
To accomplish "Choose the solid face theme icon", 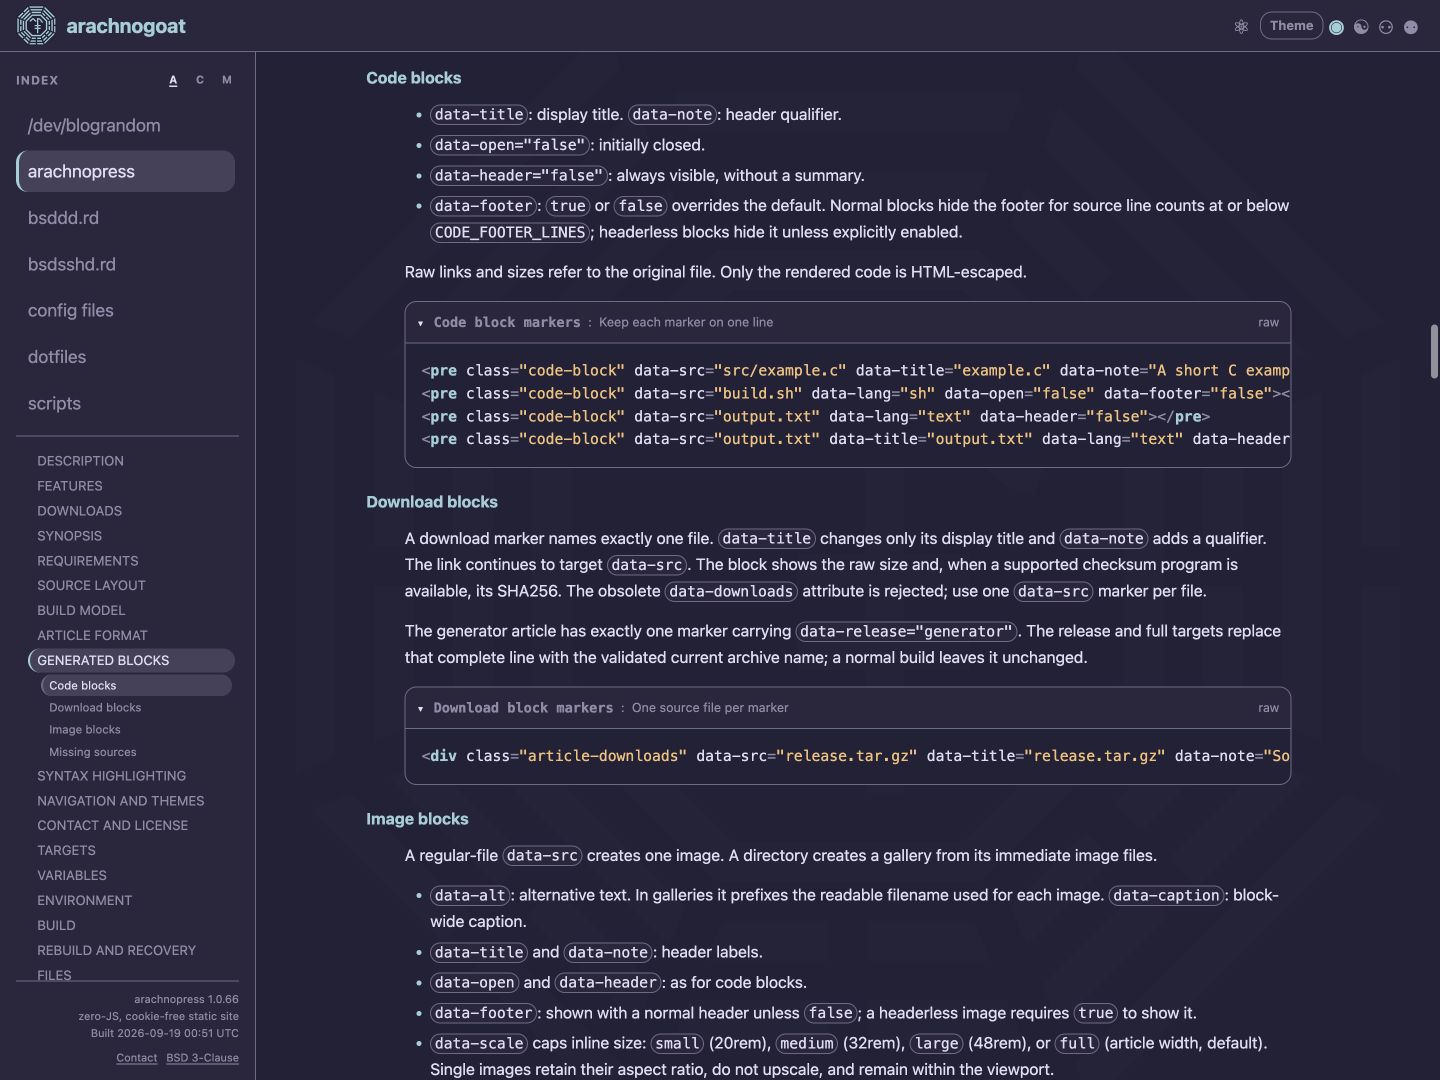I will (1411, 27).
